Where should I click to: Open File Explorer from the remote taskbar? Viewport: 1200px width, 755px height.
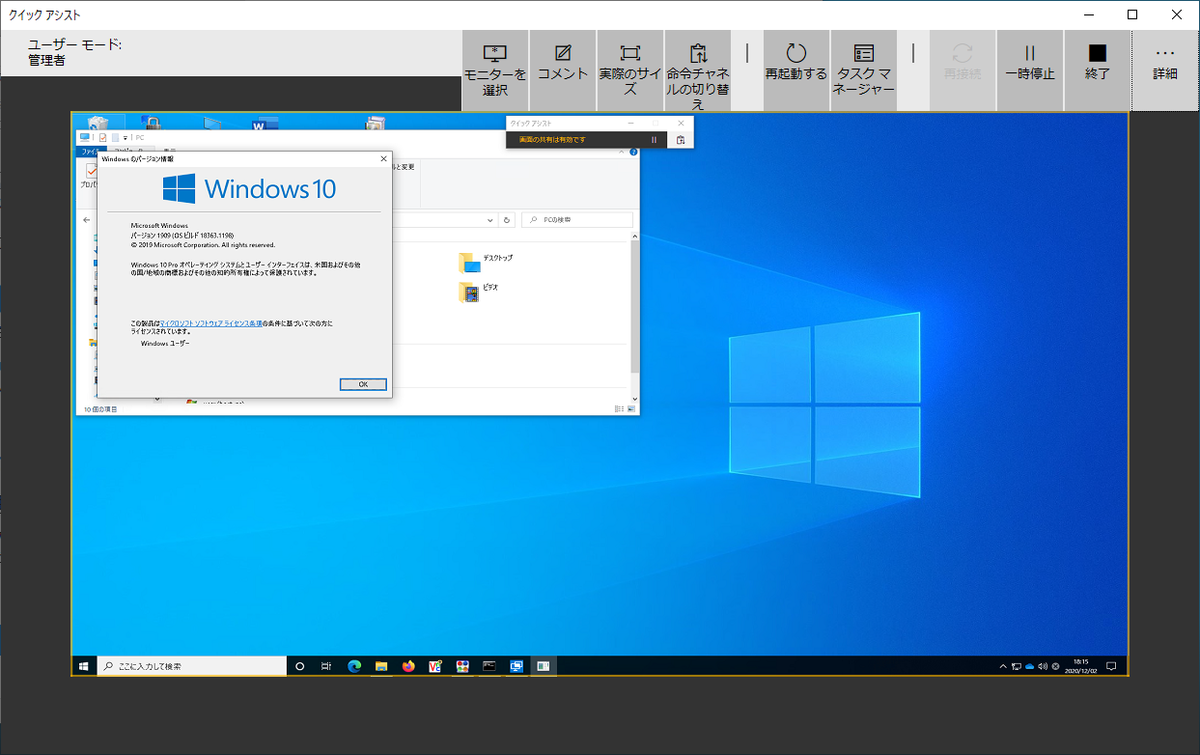pyautogui.click(x=381, y=665)
